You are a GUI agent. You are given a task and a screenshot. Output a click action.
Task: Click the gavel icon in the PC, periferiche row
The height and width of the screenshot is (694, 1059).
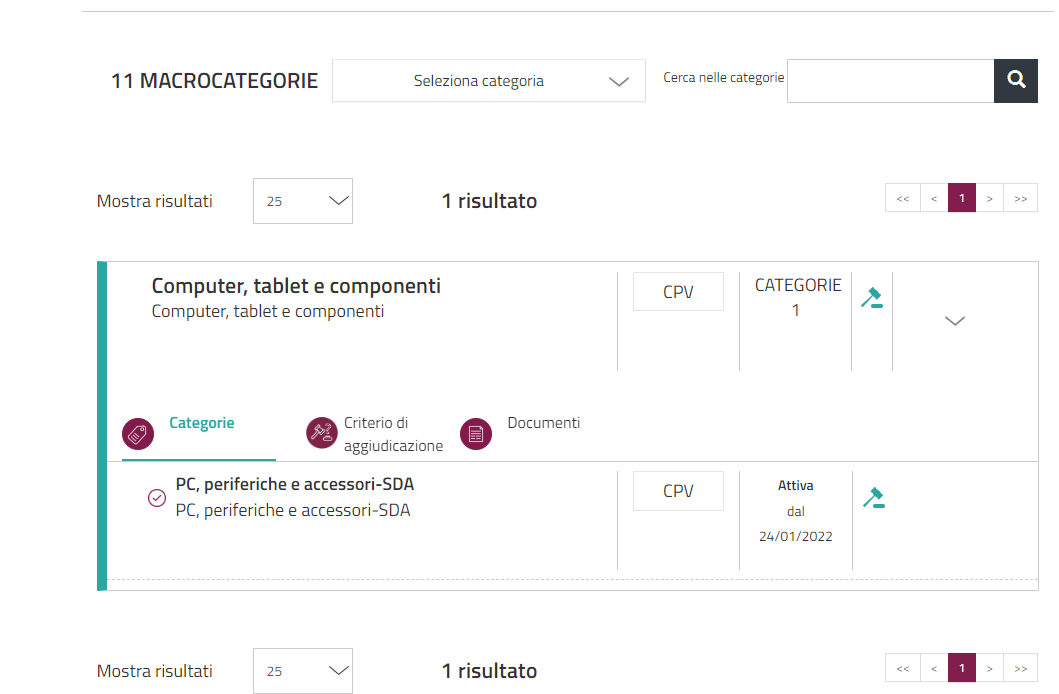point(873,498)
